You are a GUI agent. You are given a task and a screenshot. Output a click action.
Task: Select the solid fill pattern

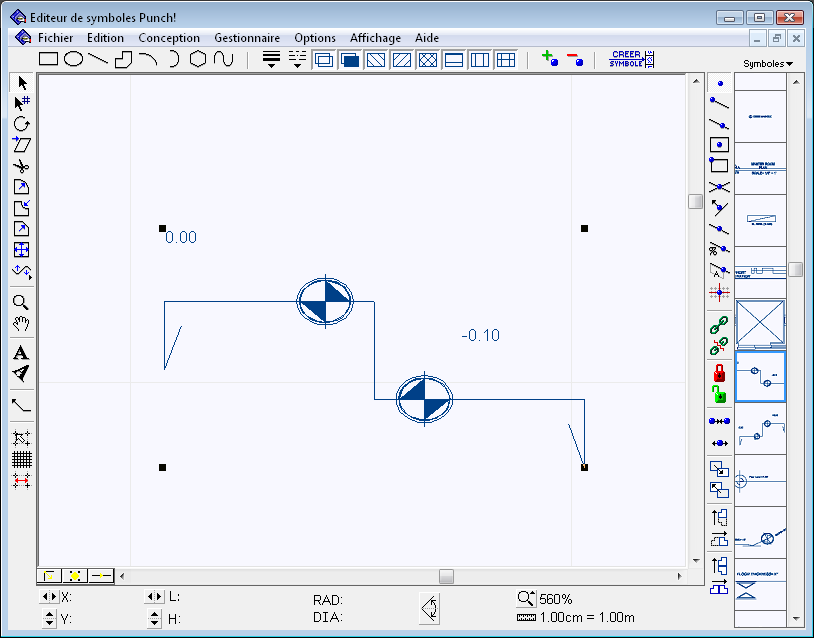[350, 60]
